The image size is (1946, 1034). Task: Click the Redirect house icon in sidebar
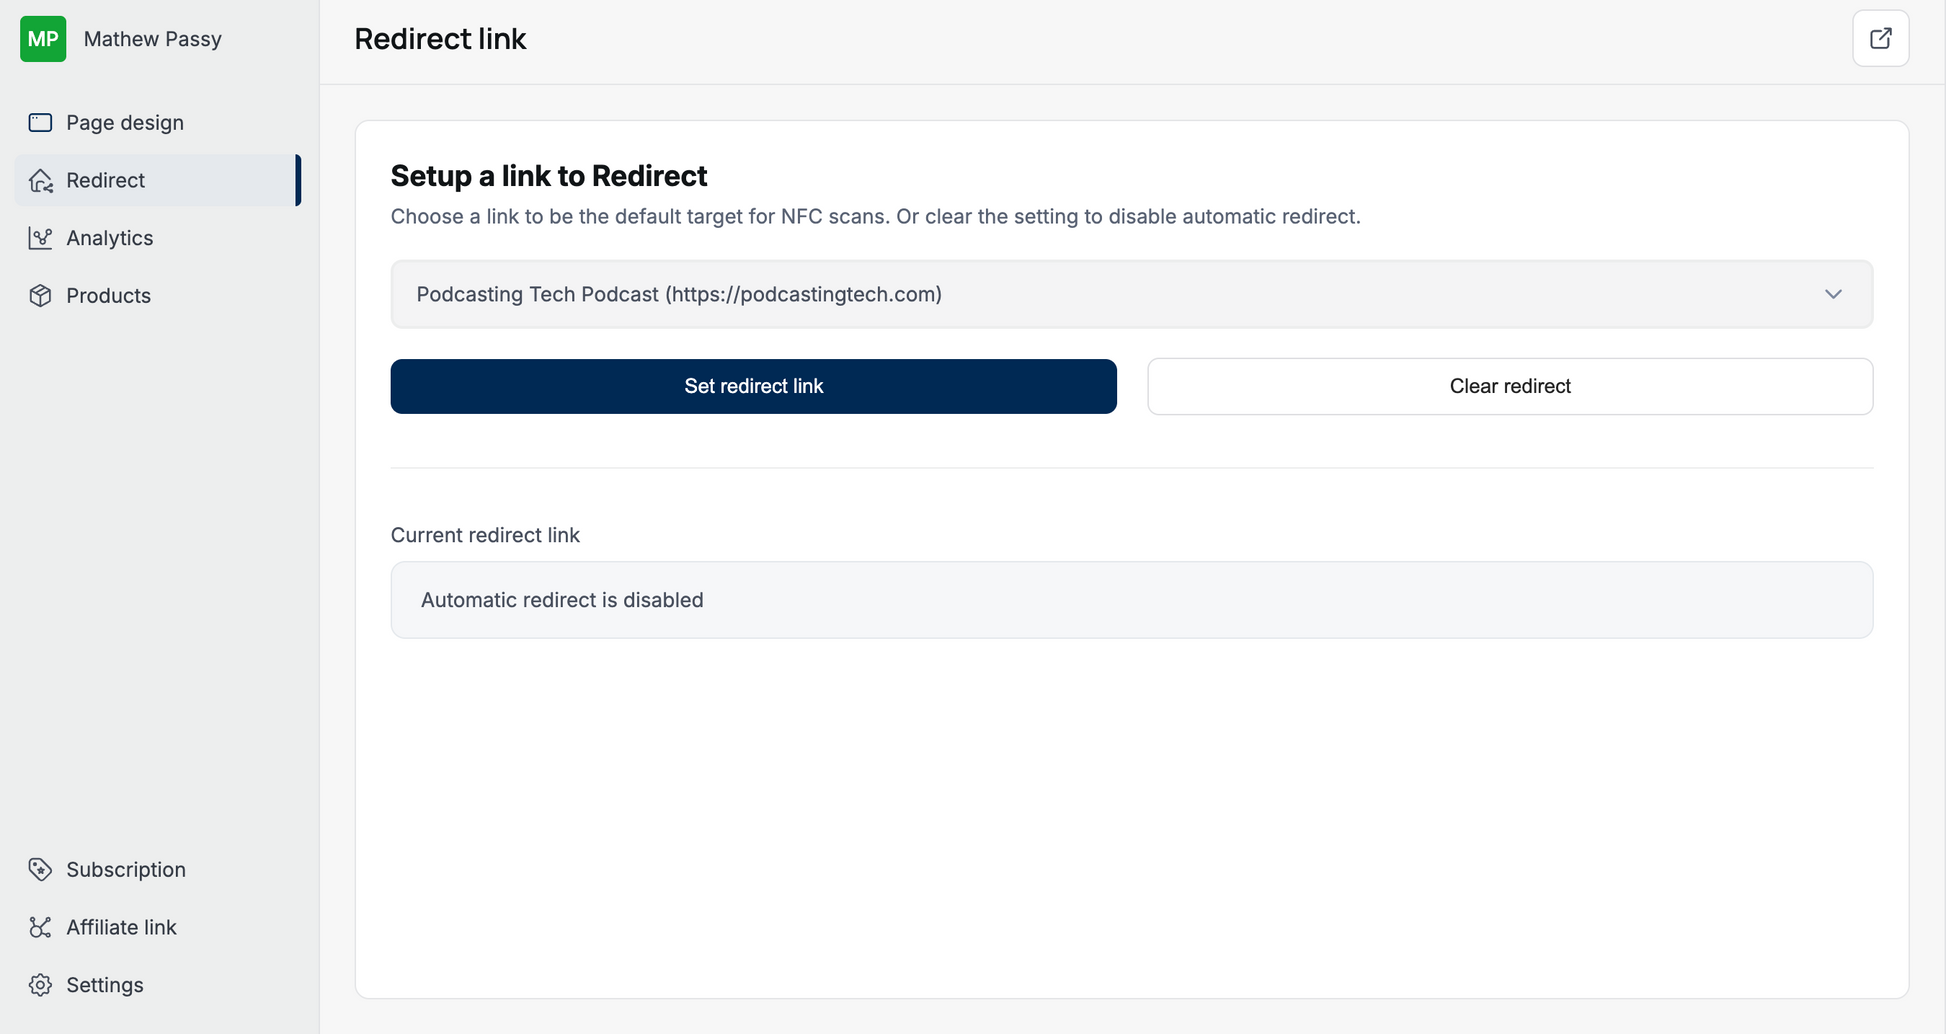click(x=40, y=181)
